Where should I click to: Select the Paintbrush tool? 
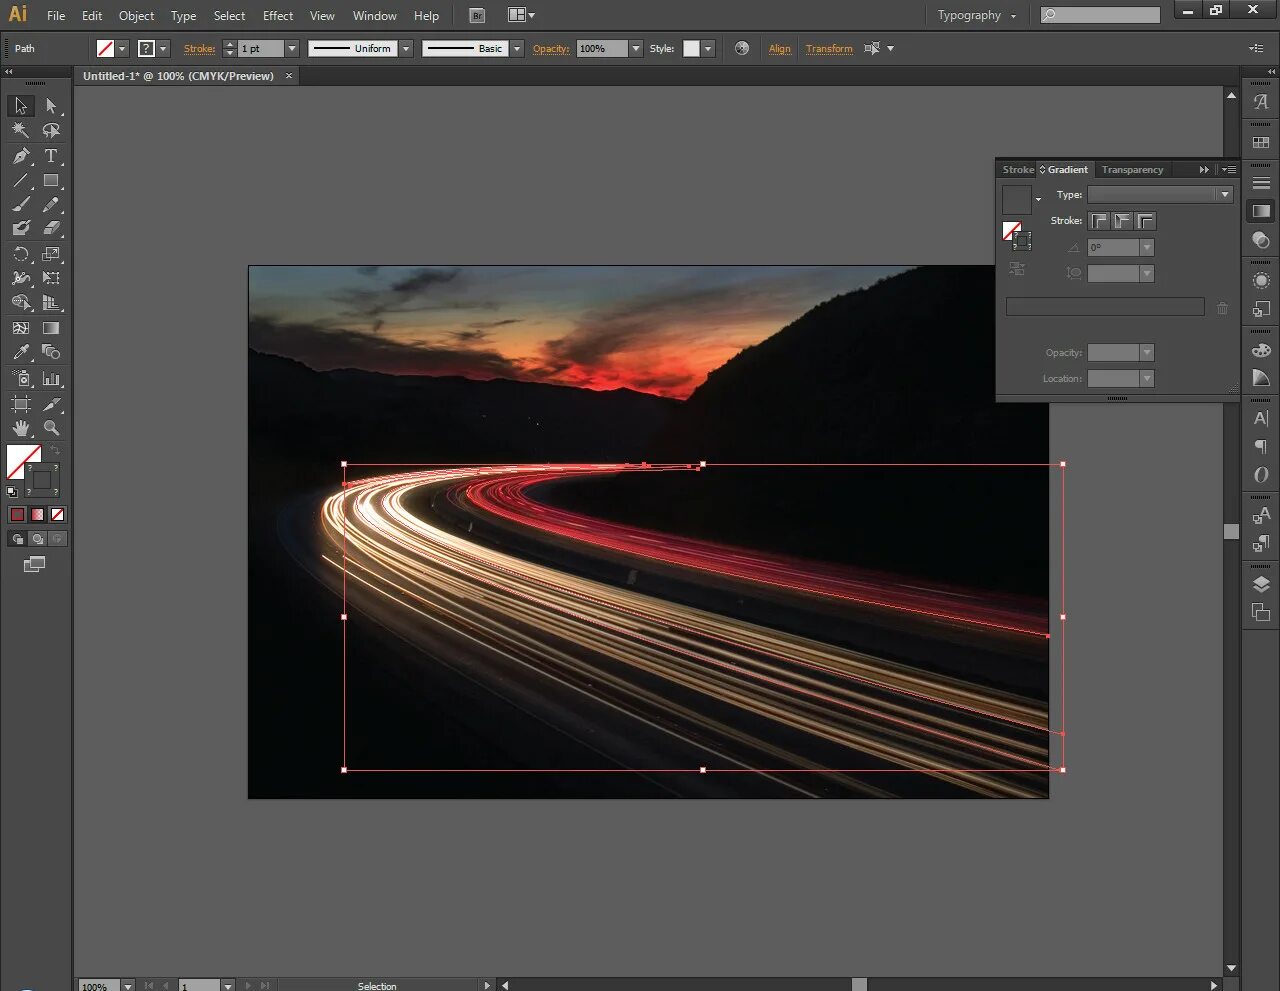click(21, 204)
